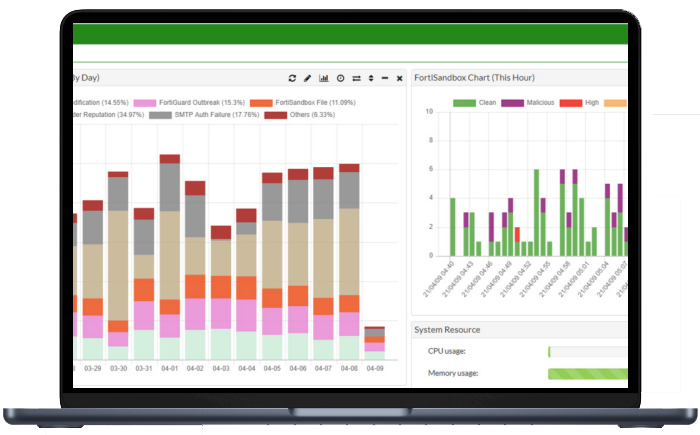The image size is (700, 435).
Task: Click the 'By Day)' widget title text
Action: 87,78
